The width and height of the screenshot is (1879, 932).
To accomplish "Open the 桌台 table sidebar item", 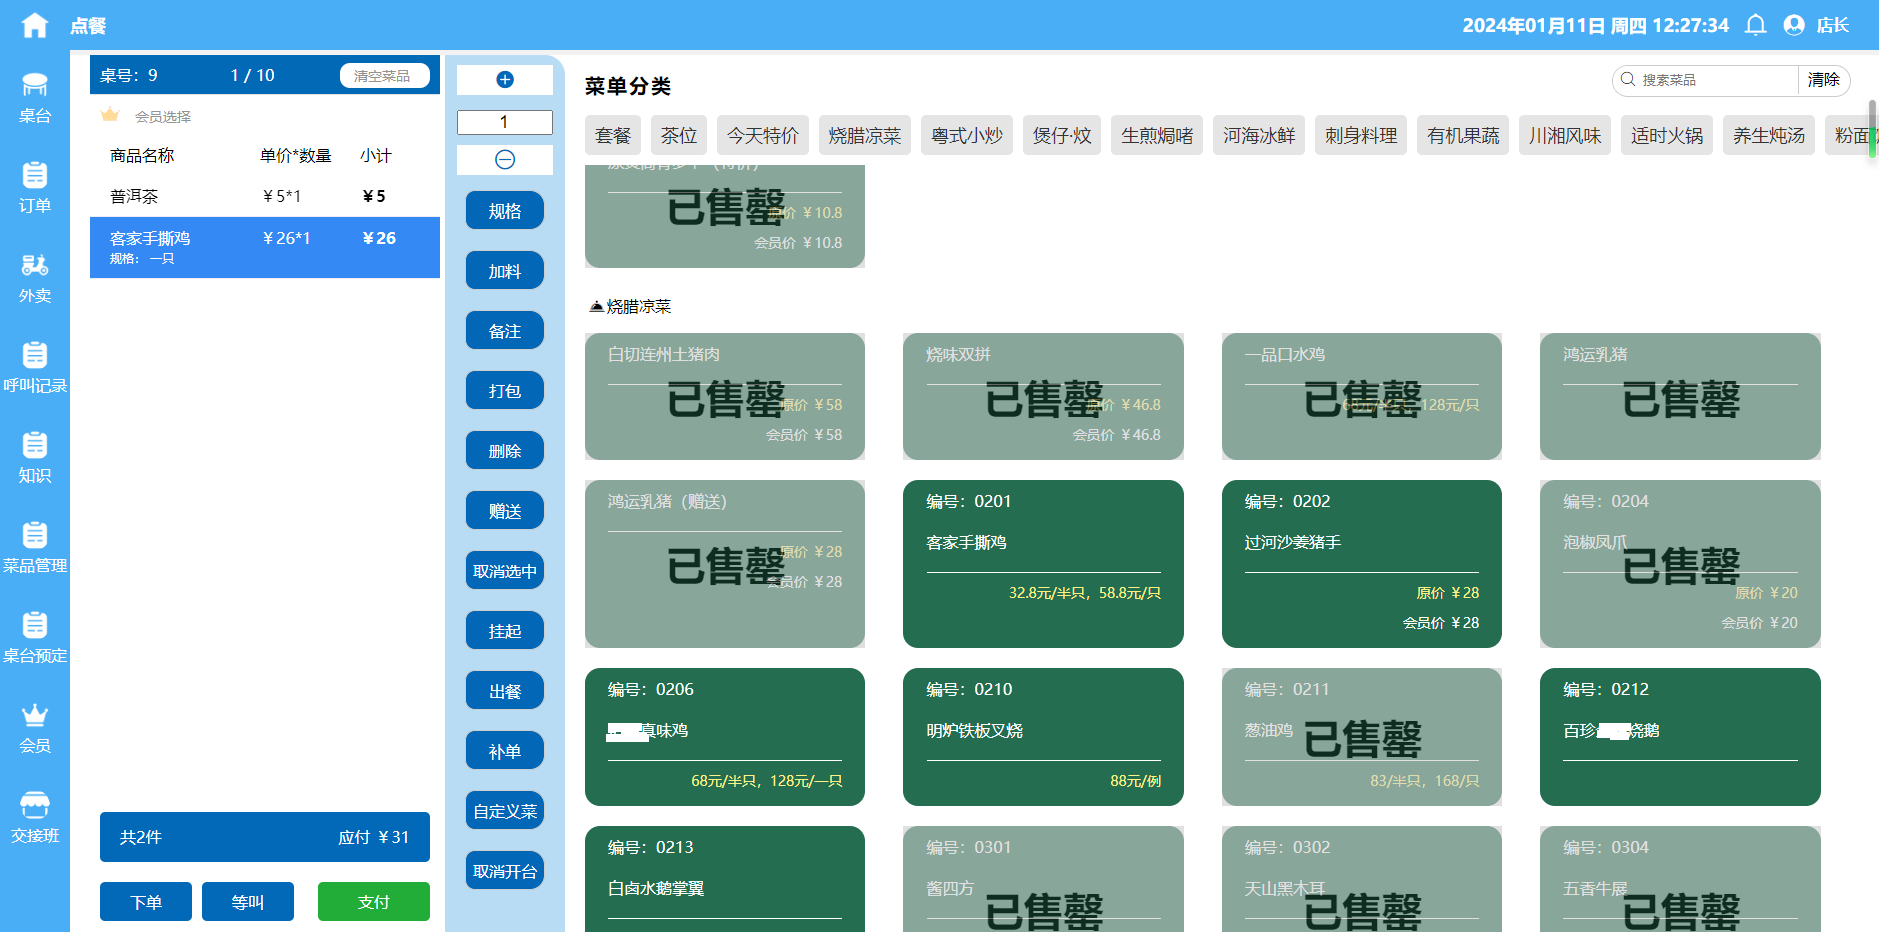I will tap(35, 98).
